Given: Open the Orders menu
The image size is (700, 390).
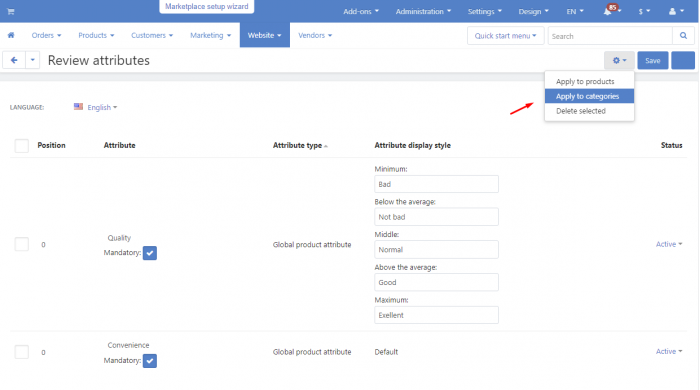Looking at the screenshot, I should pyautogui.click(x=46, y=35).
